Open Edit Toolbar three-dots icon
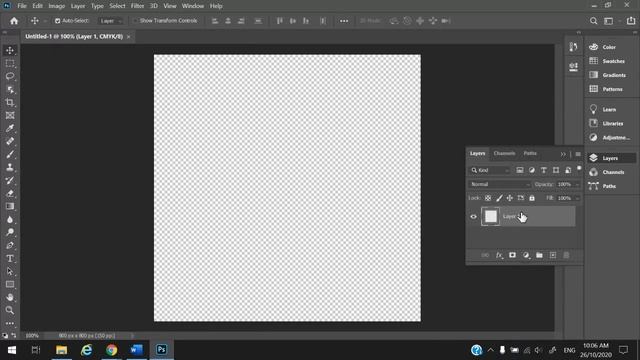640x360 pixels. (10, 323)
